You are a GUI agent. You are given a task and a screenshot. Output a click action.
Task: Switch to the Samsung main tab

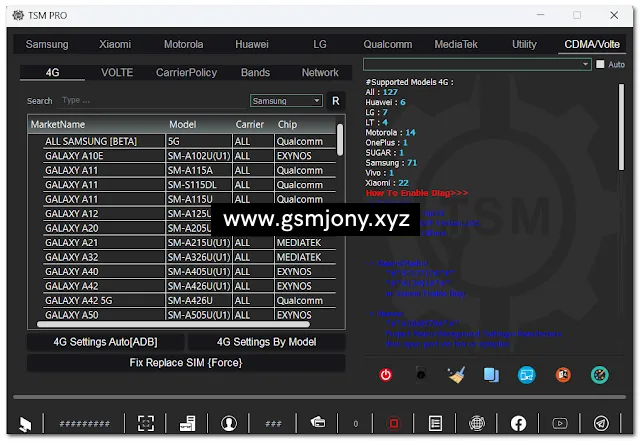[47, 44]
